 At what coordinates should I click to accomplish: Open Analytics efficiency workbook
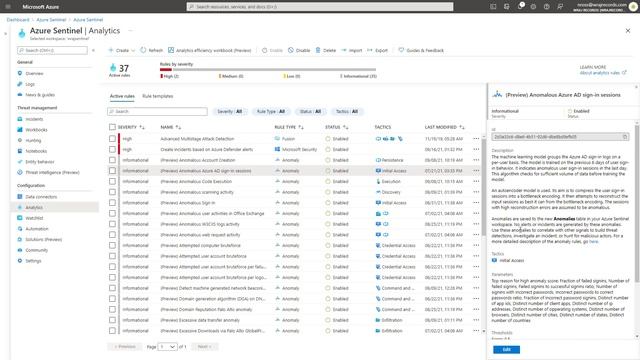pyautogui.click(x=209, y=50)
